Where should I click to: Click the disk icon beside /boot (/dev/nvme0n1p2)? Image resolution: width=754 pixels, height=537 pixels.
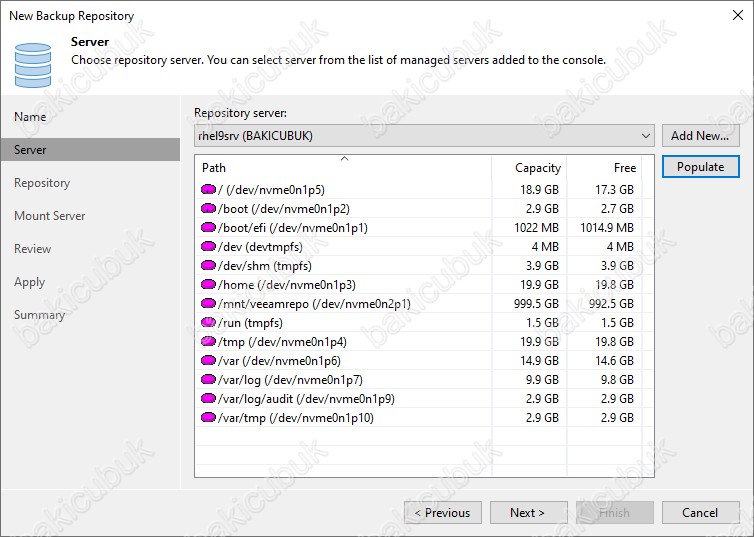[208, 209]
